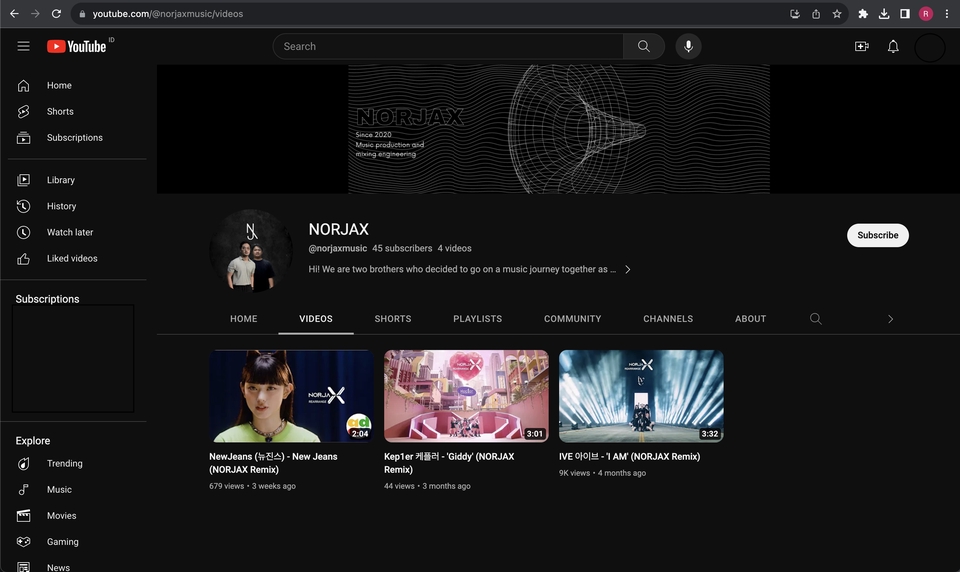The image size is (960, 572).
Task: Click '9K views • 4 months ago'
Action: pyautogui.click(x=602, y=473)
